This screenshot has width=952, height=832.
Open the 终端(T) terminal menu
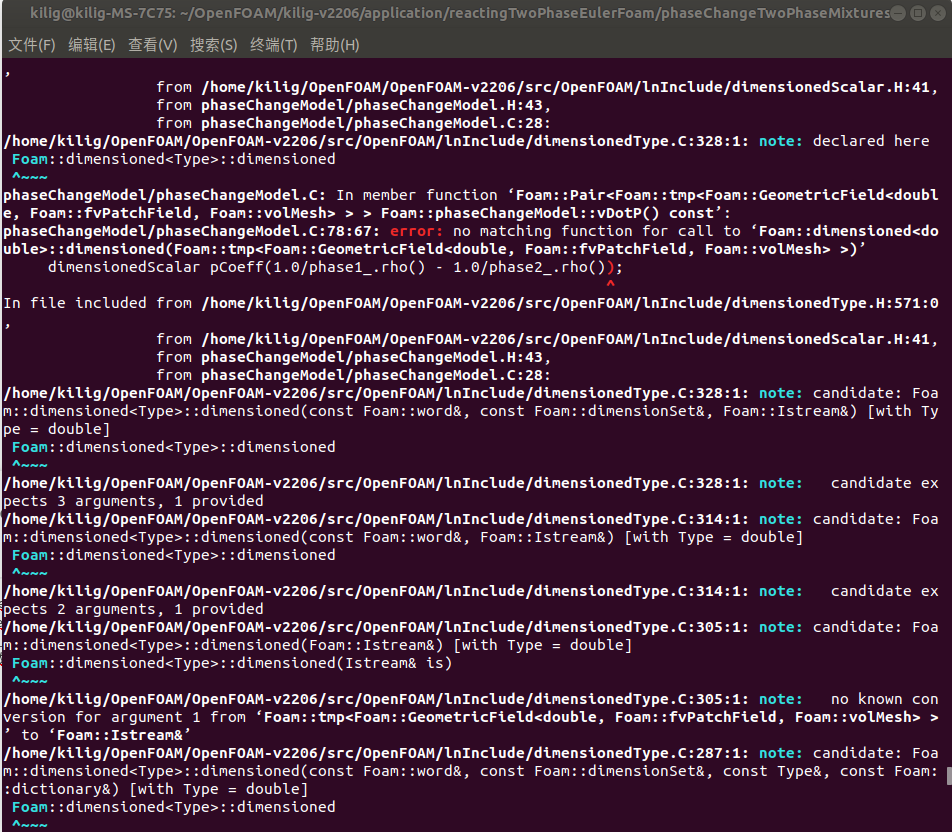pyautogui.click(x=273, y=45)
